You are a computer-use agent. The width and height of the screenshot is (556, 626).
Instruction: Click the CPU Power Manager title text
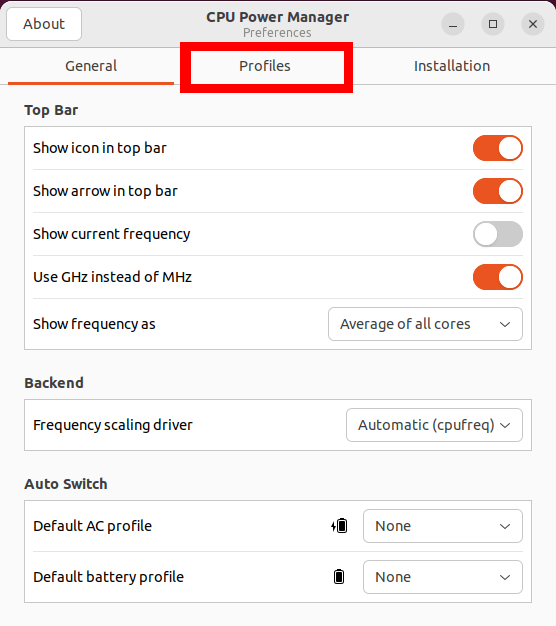pos(277,17)
